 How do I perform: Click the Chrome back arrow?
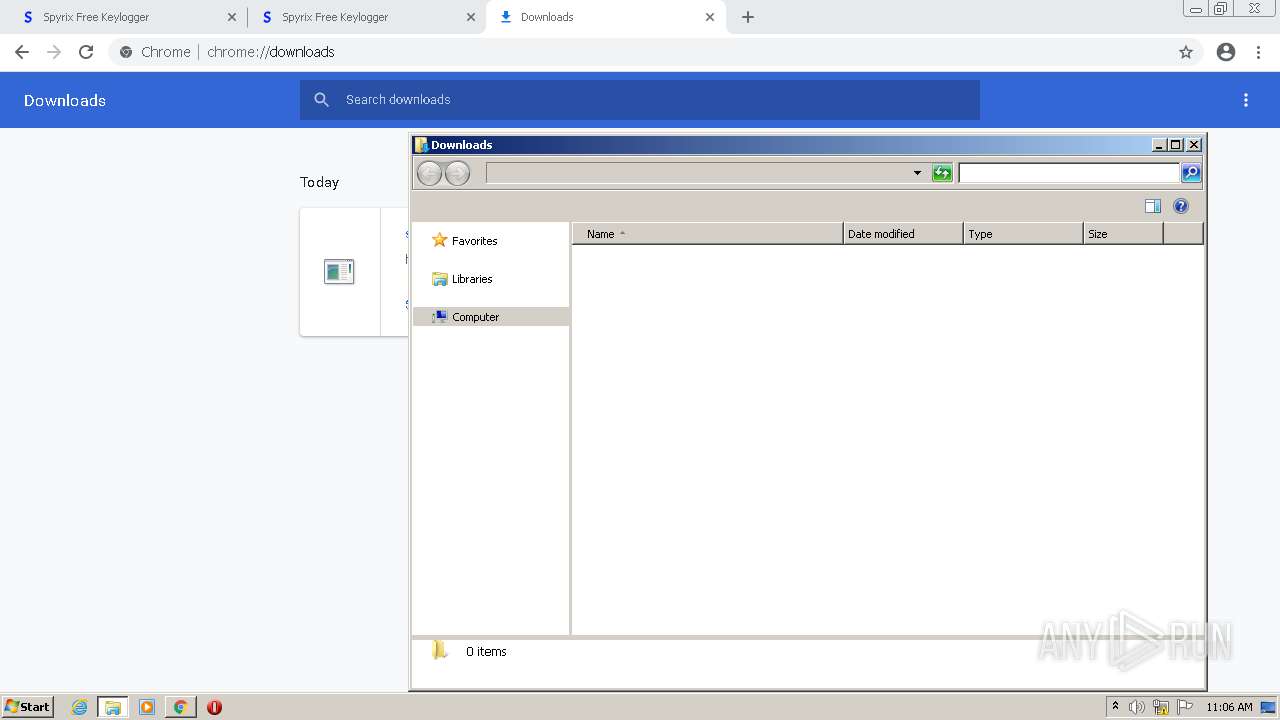[x=22, y=52]
